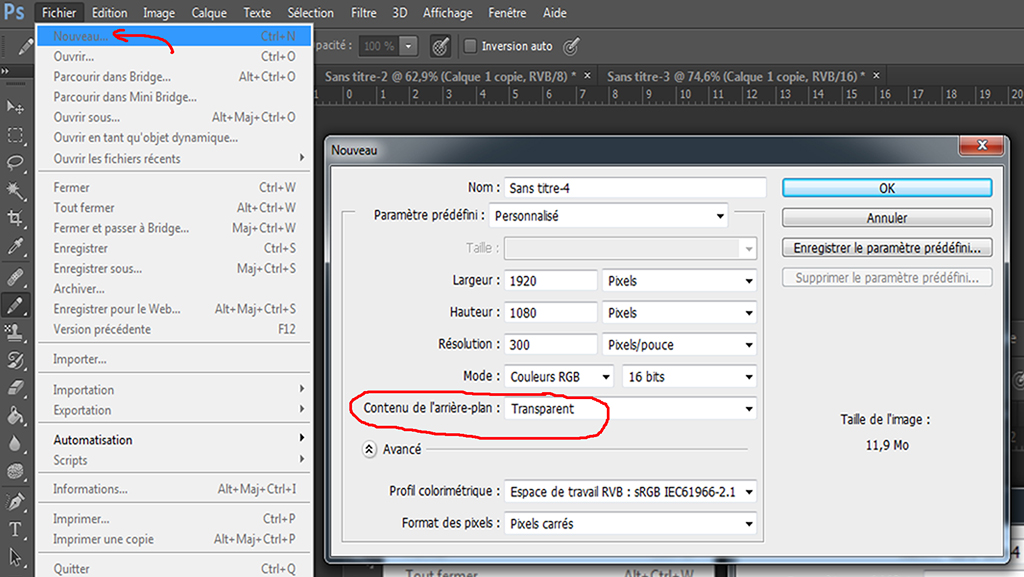Select the Clone Stamp tool
The width and height of the screenshot is (1024, 577).
14,332
